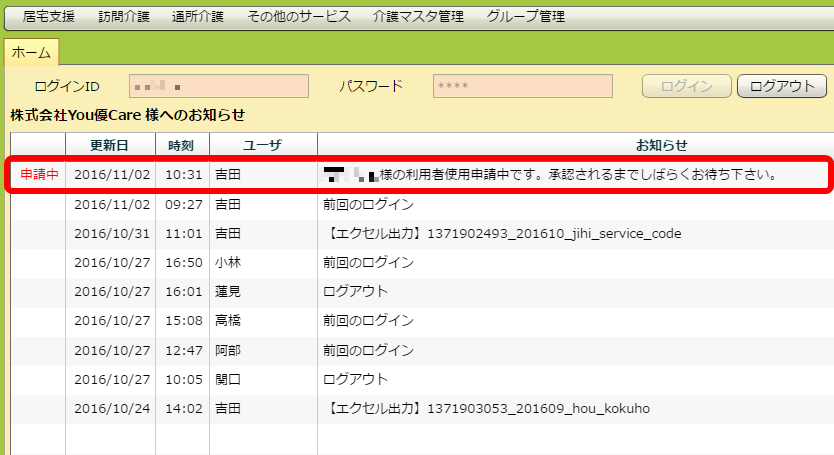Viewport: 834px width, 455px height.
Task: Open the 介護マスタ管理 menu
Action: click(x=417, y=17)
